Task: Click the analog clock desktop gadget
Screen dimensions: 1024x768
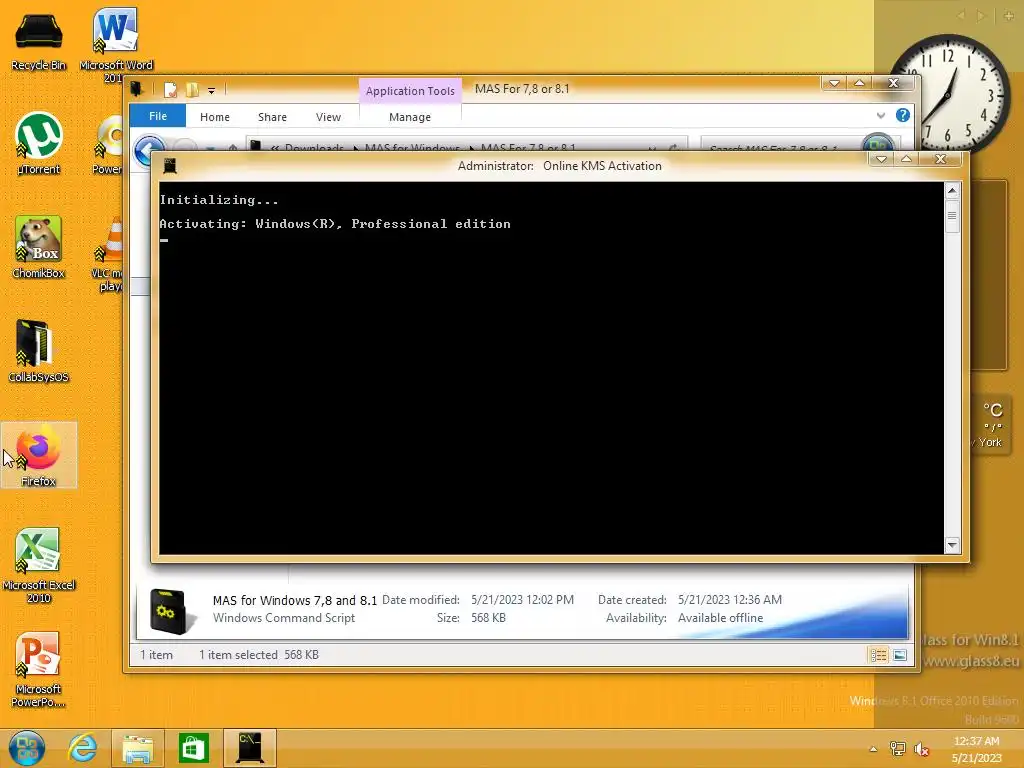Action: coord(948,93)
